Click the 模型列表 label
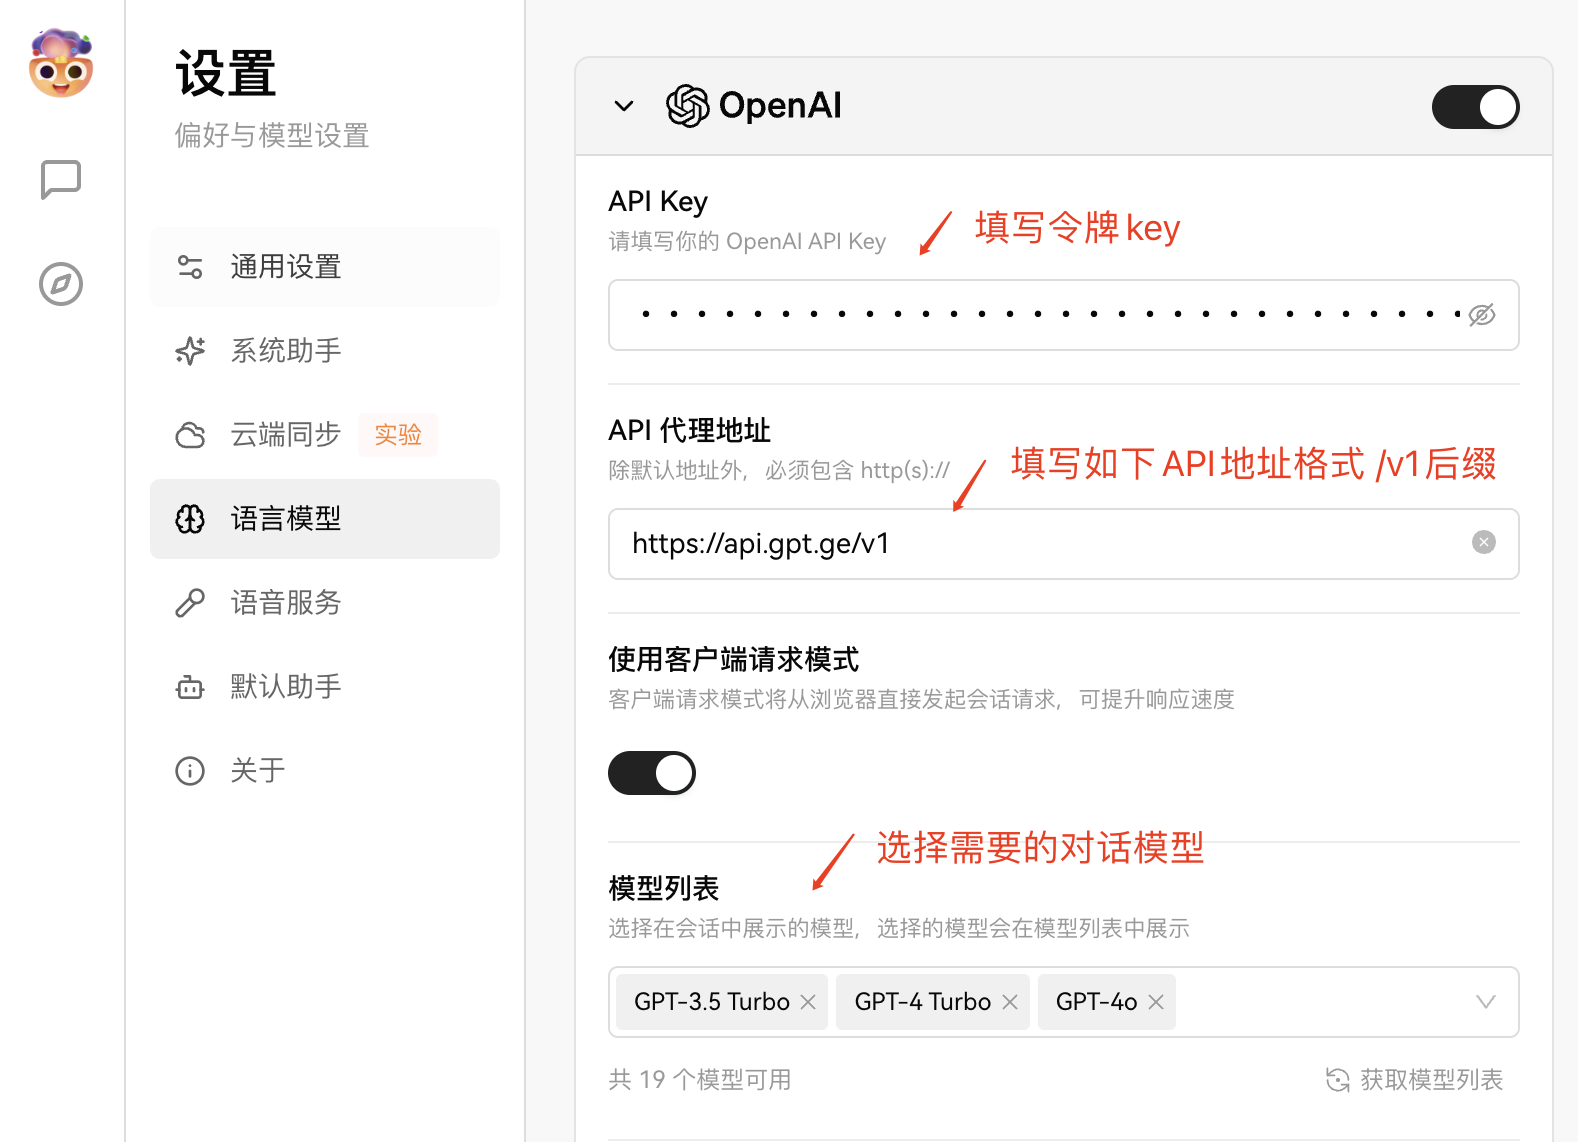This screenshot has width=1578, height=1142. click(664, 889)
